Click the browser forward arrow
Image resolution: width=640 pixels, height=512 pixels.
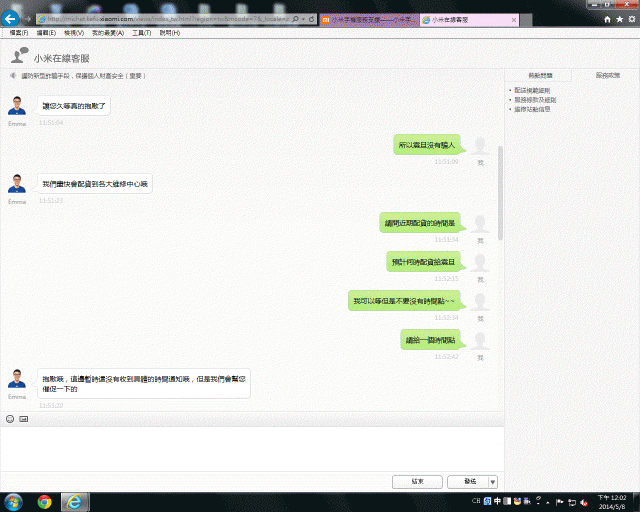coord(27,19)
